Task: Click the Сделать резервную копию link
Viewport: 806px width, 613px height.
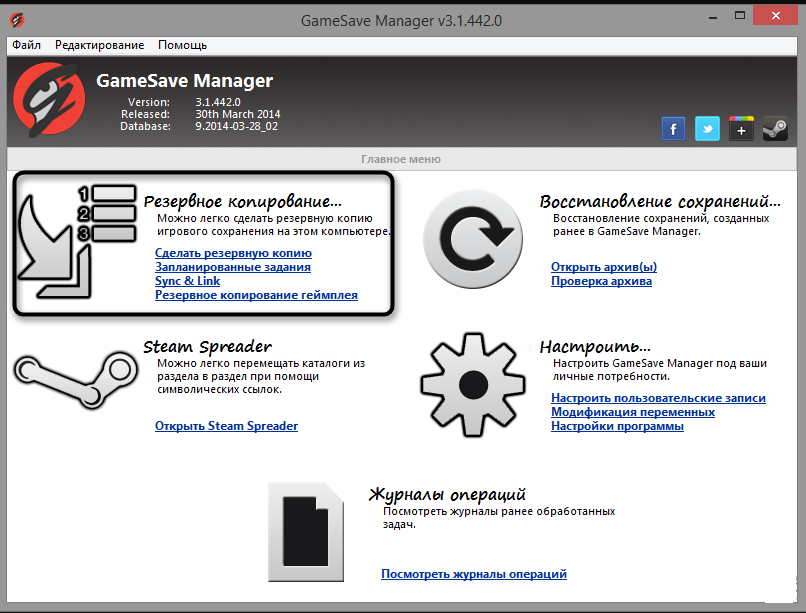Action: (x=233, y=253)
